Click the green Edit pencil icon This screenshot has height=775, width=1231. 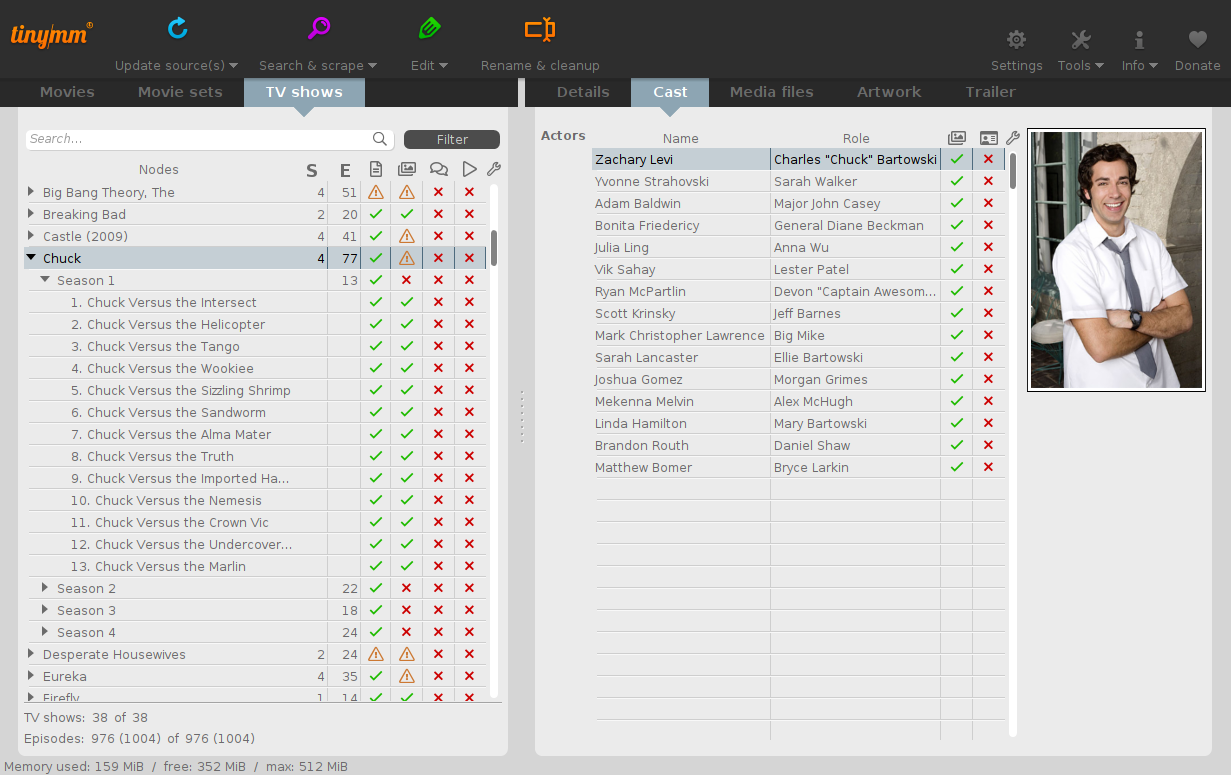(x=429, y=28)
